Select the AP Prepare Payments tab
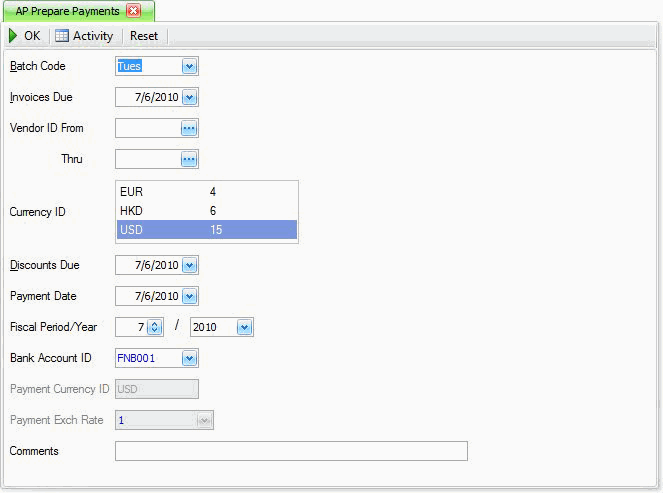This screenshot has height=493, width=663. coord(67,11)
